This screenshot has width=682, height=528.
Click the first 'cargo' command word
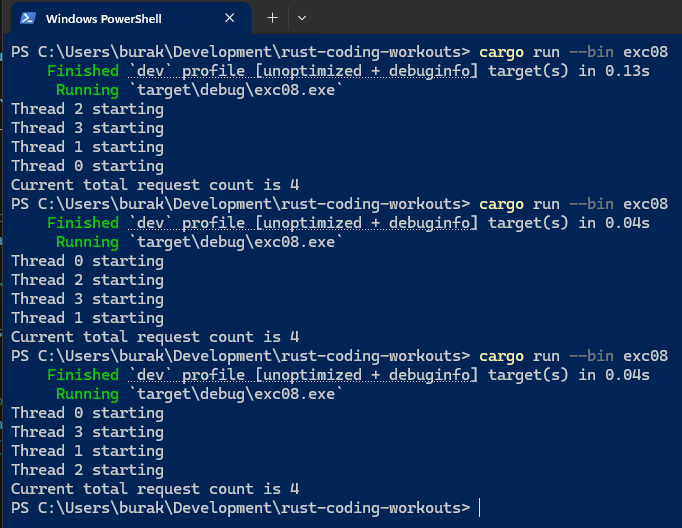point(500,52)
